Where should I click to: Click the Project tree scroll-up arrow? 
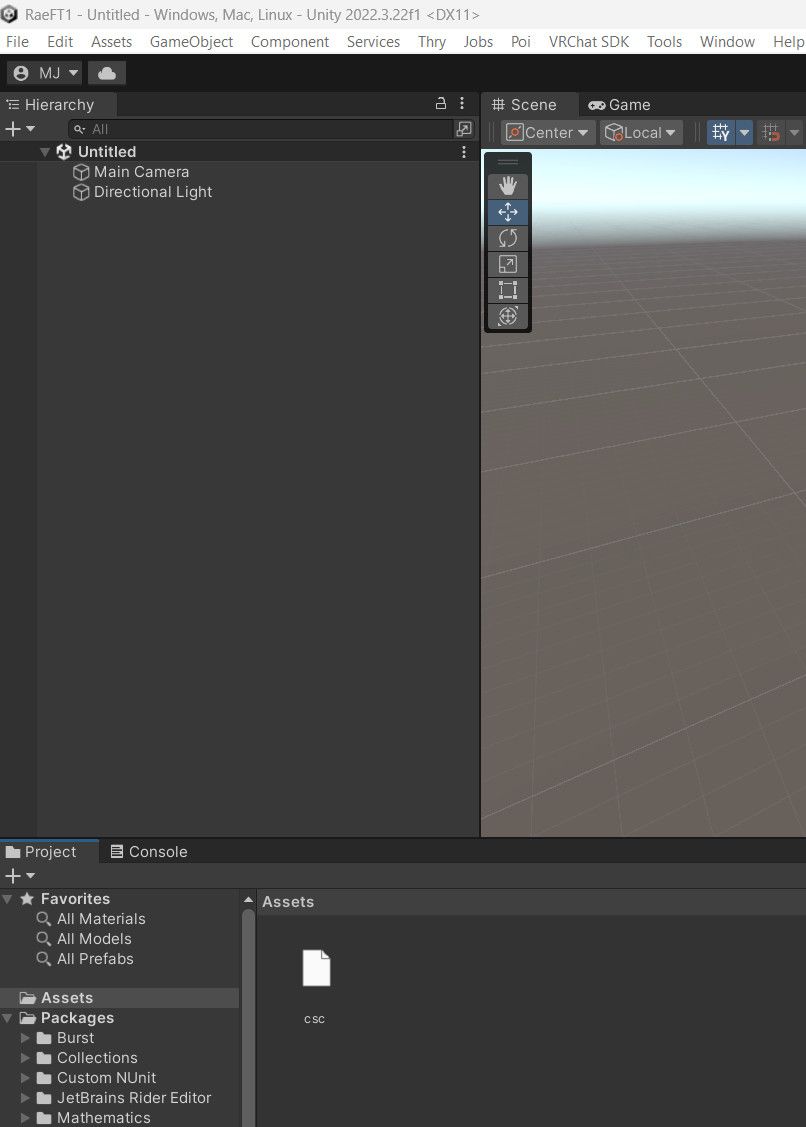click(x=248, y=899)
